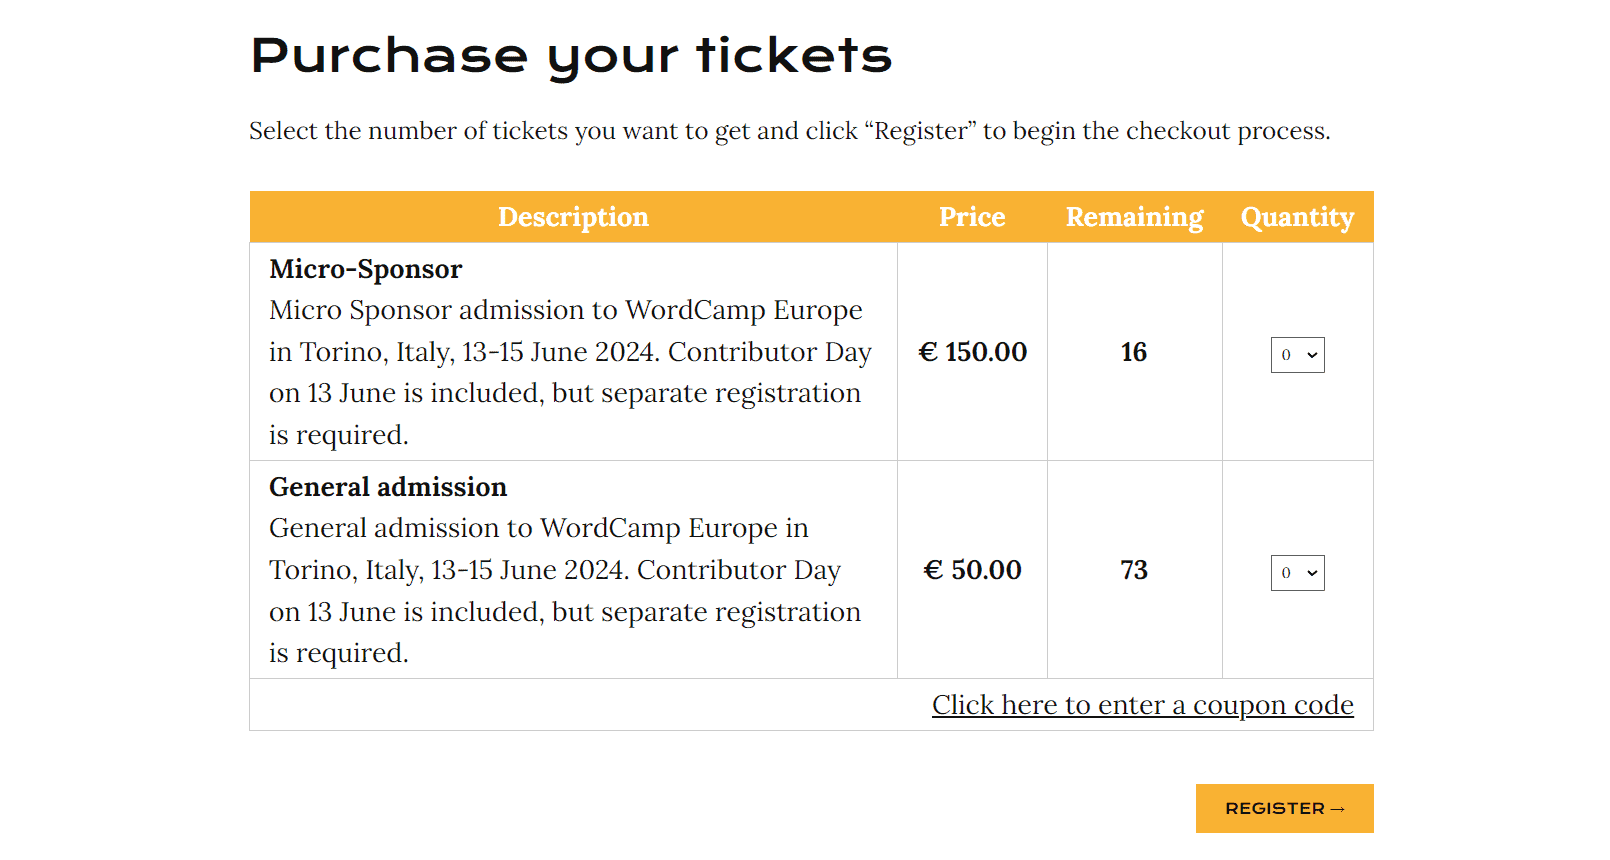Viewport: 1610px width, 860px height.
Task: Click the Micro-Sponsor ticket title
Action: (366, 269)
